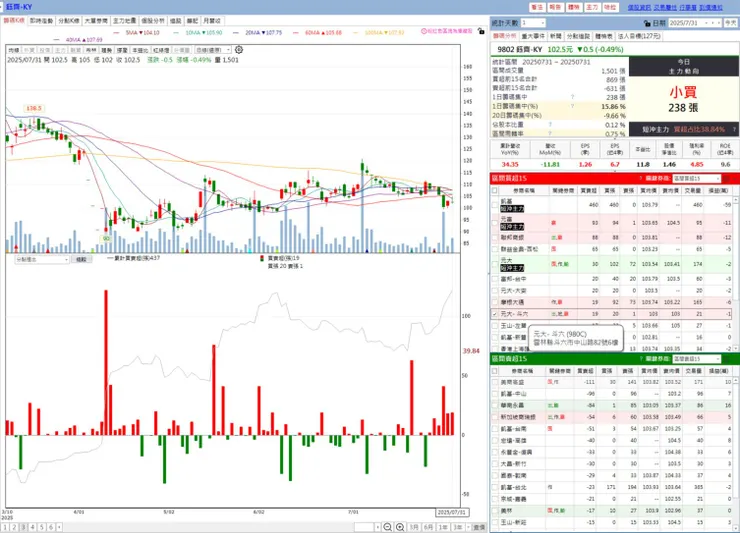
Task: Open 個股資訊 link at top right
Action: 639,8
